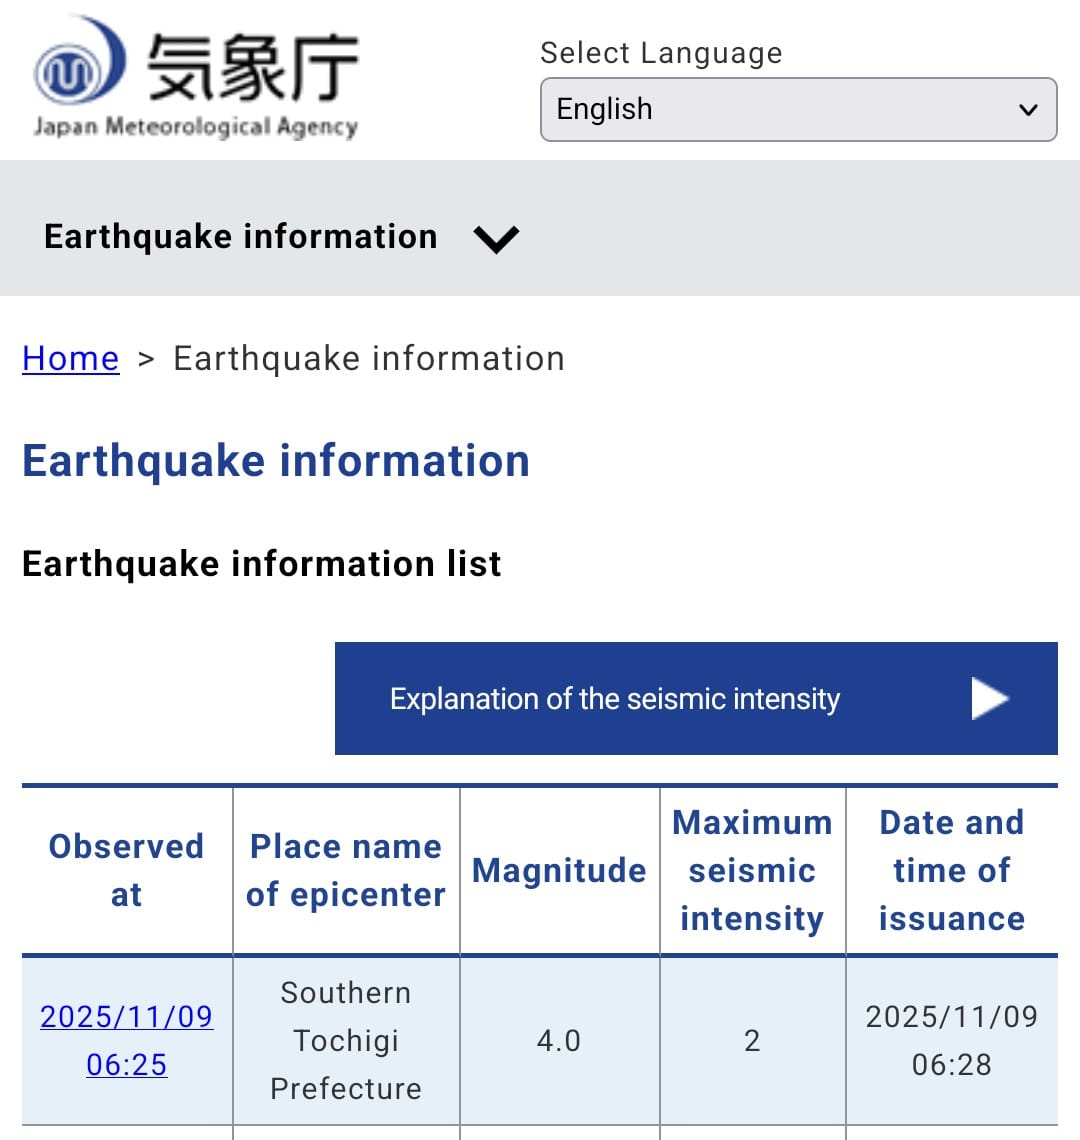Viewport: 1080px width, 1140px height.
Task: Click the Observed at column header
Action: (126, 870)
